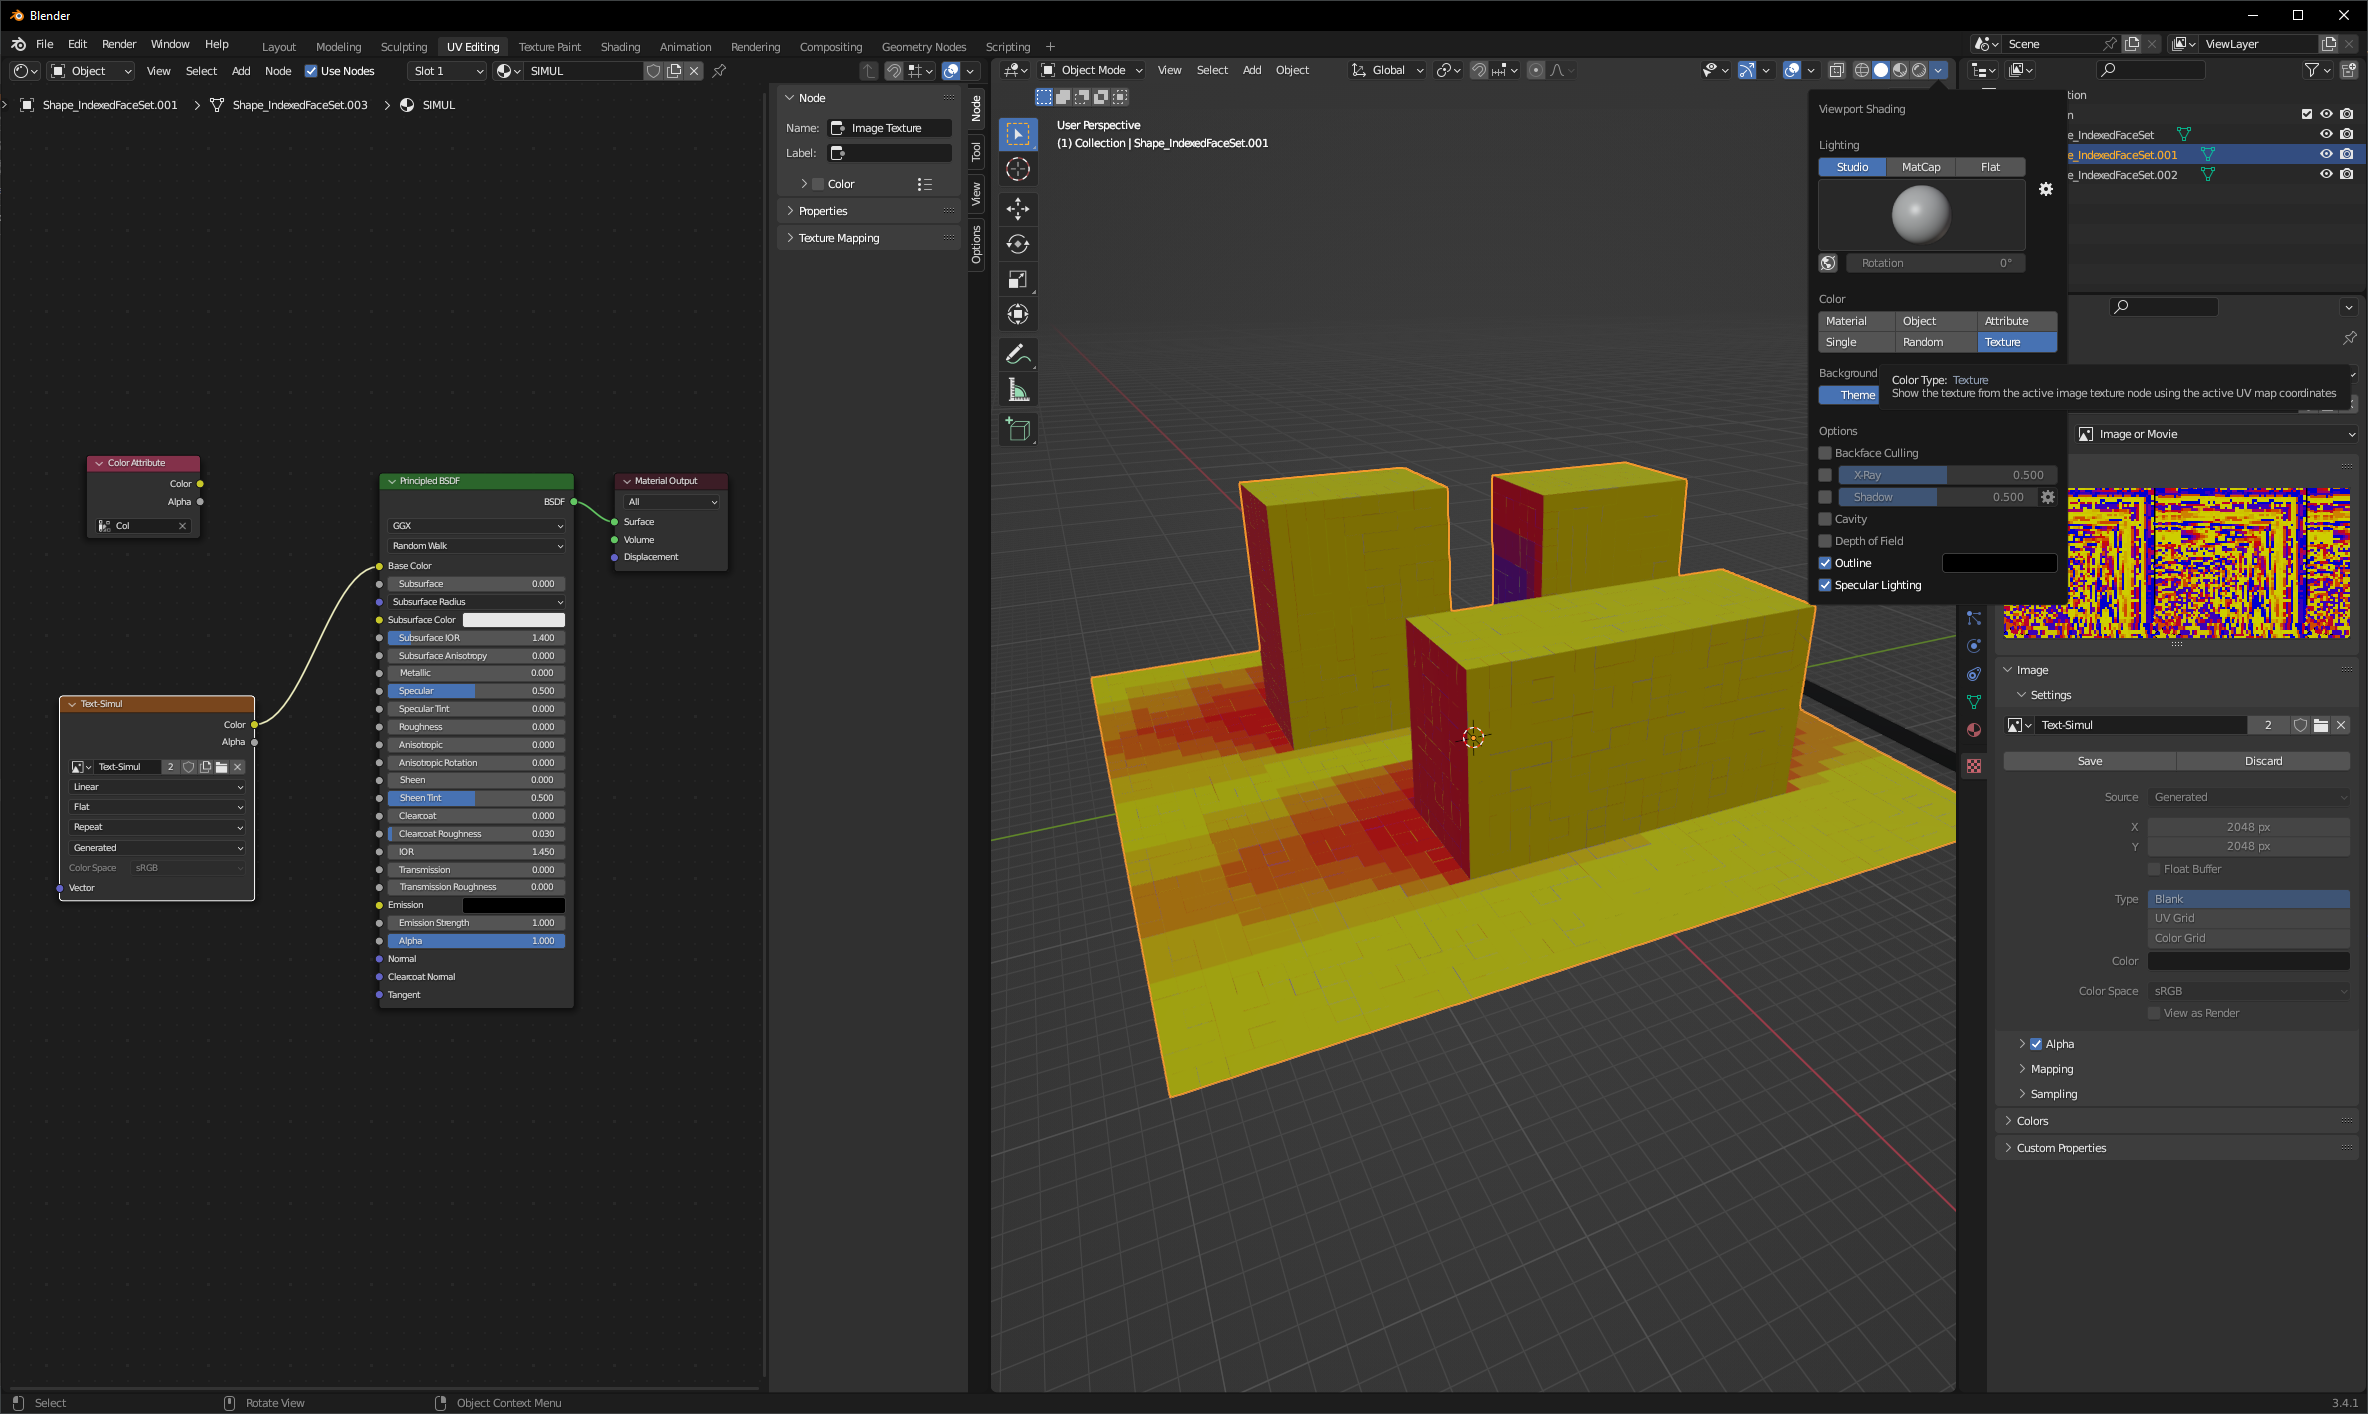Toggle world space lighting globe icon
This screenshot has height=1414, width=2368.
(1828, 263)
